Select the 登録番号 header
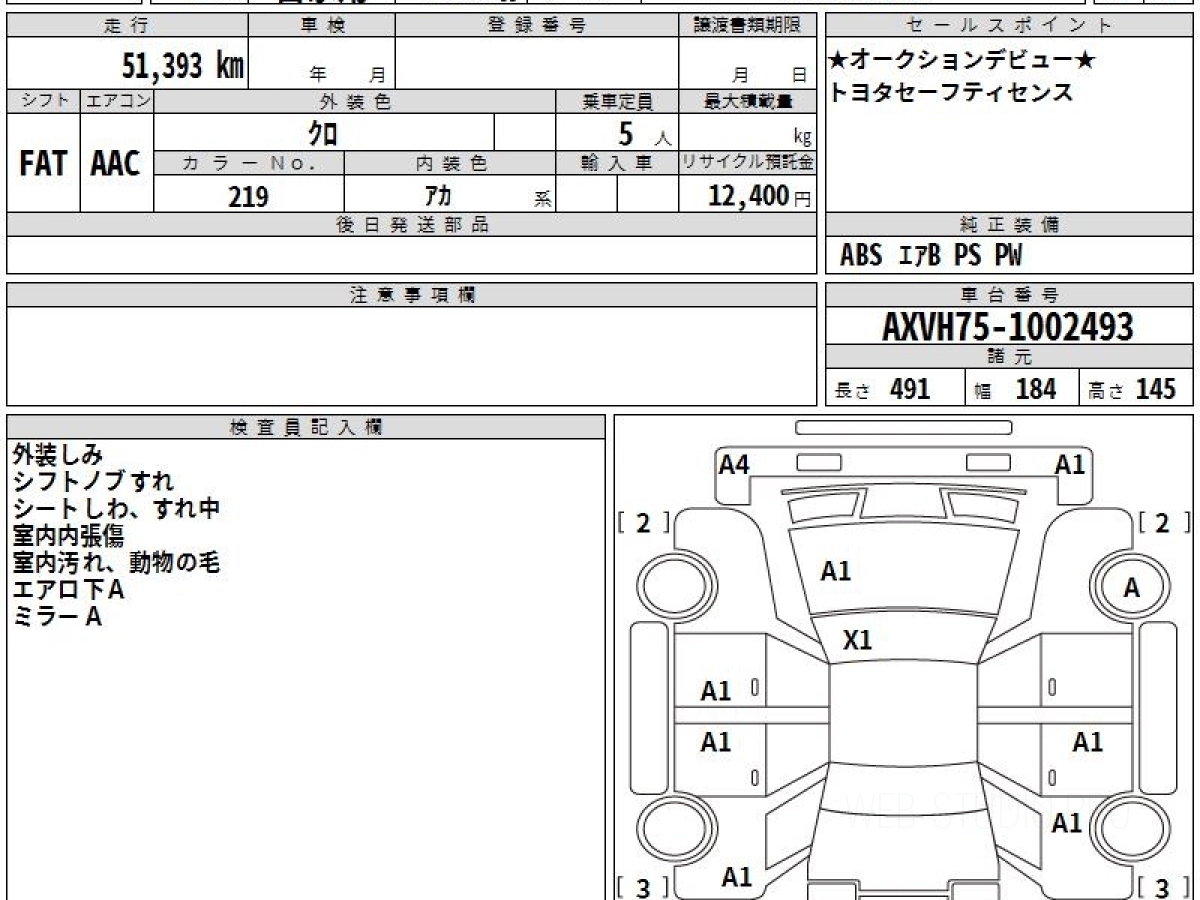1200x900 pixels. tap(537, 26)
